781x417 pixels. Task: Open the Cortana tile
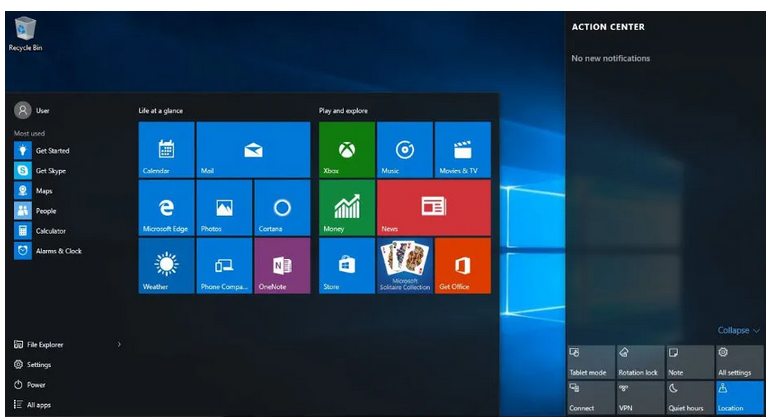coord(282,207)
